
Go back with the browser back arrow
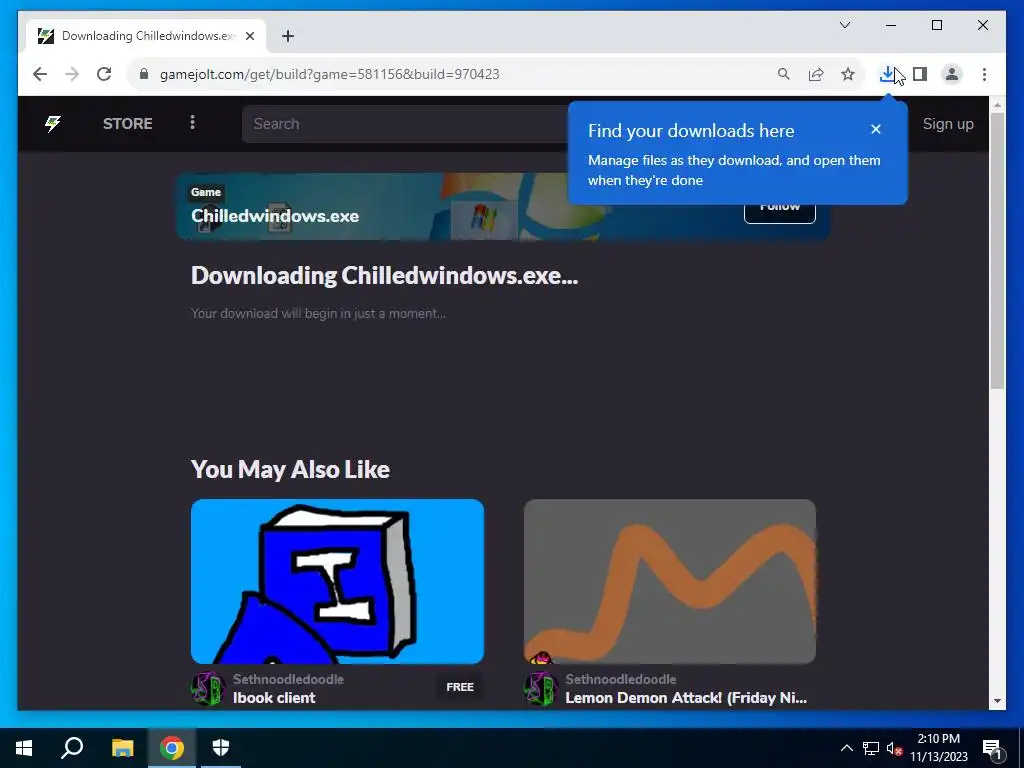click(x=40, y=74)
